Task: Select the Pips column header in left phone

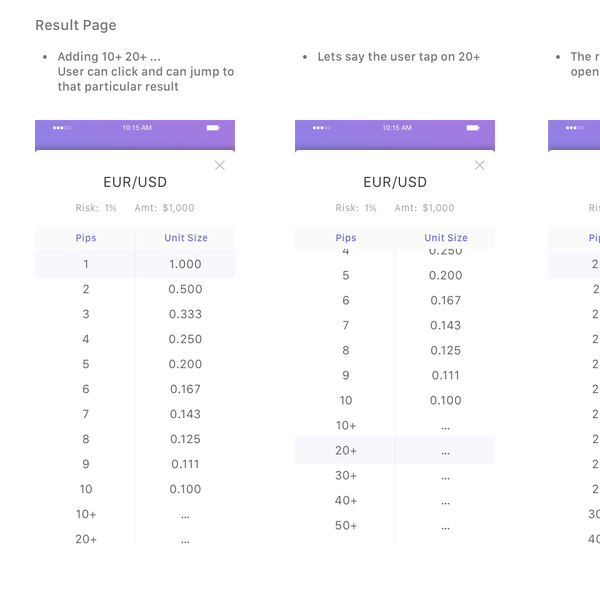Action: point(86,238)
